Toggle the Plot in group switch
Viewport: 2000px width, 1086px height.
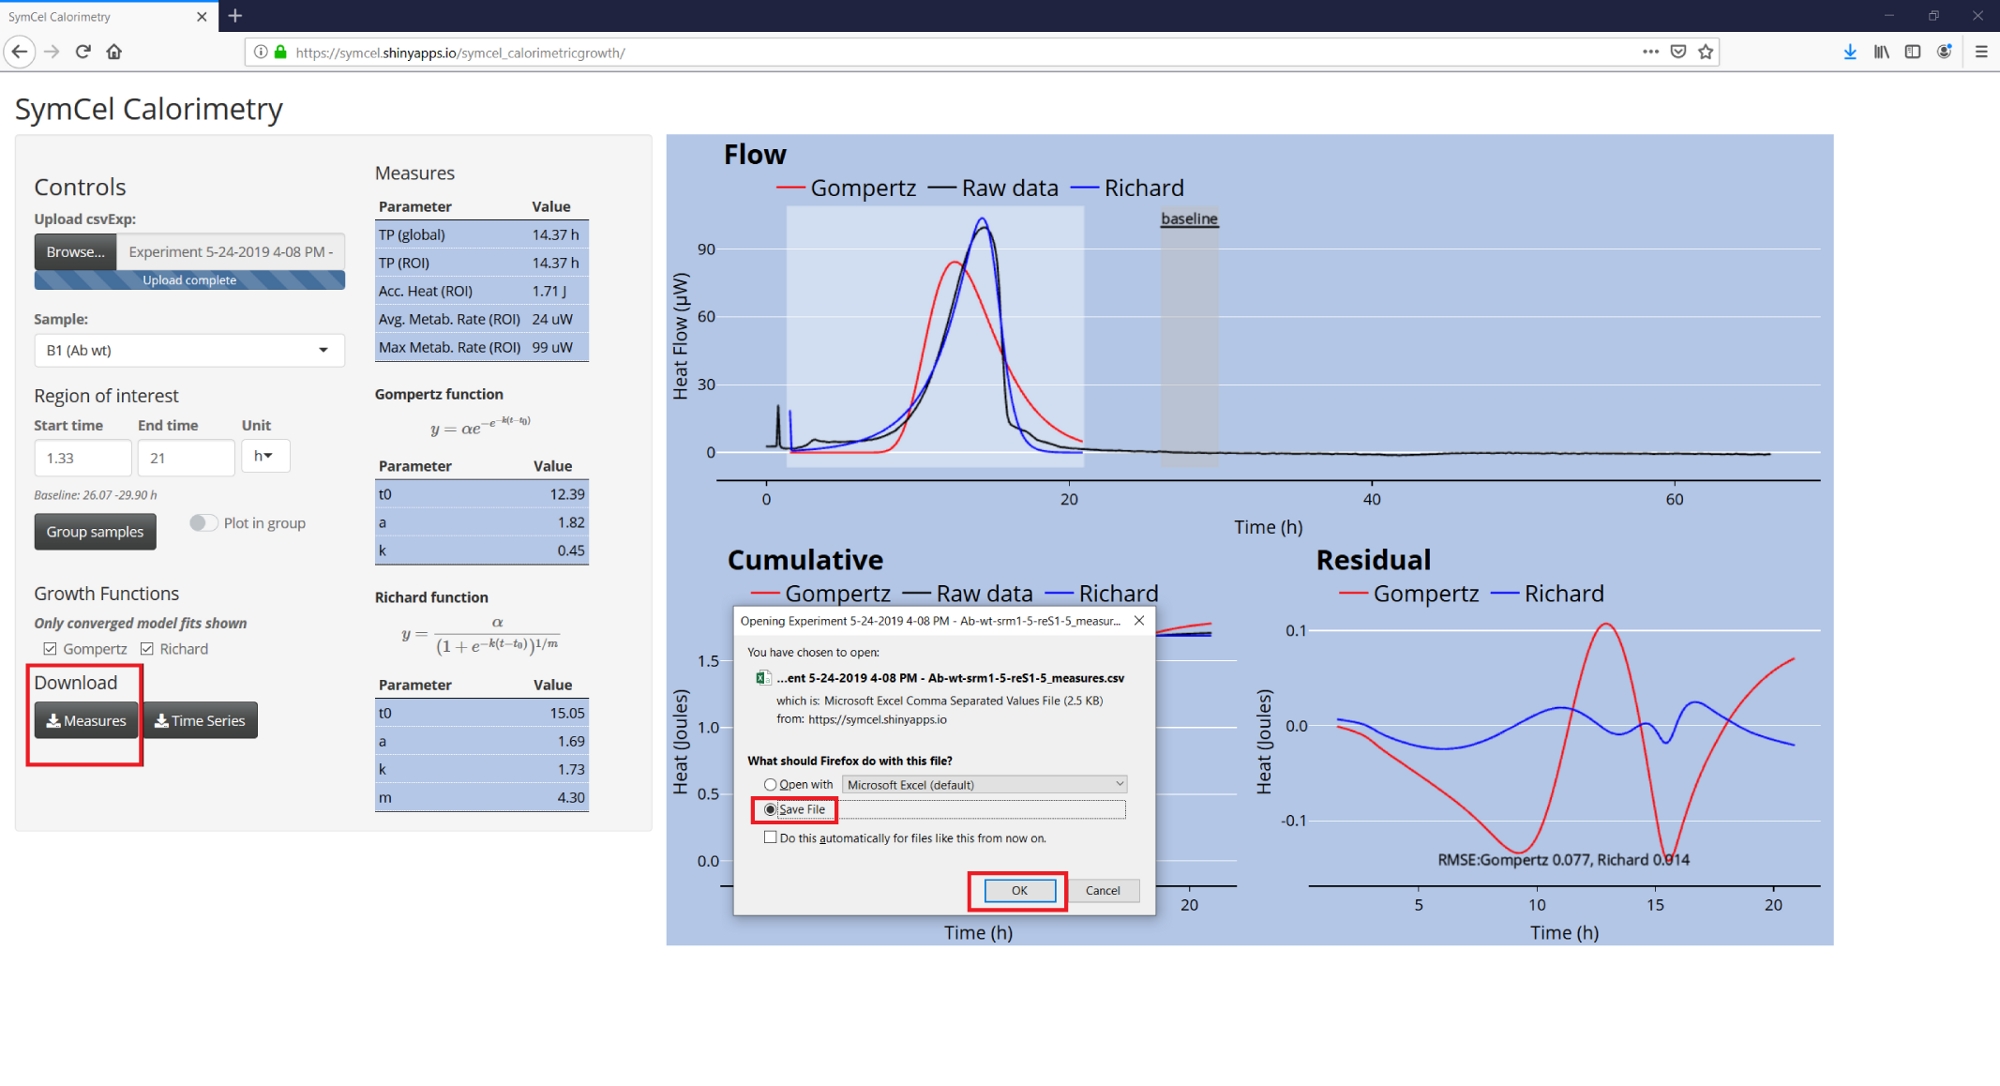tap(203, 523)
